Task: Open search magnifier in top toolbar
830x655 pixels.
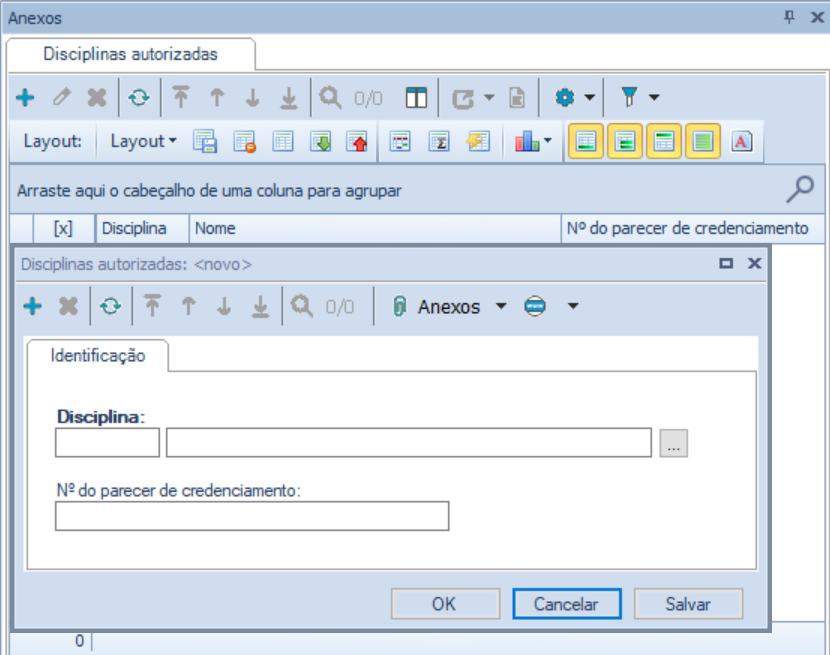Action: (x=330, y=98)
